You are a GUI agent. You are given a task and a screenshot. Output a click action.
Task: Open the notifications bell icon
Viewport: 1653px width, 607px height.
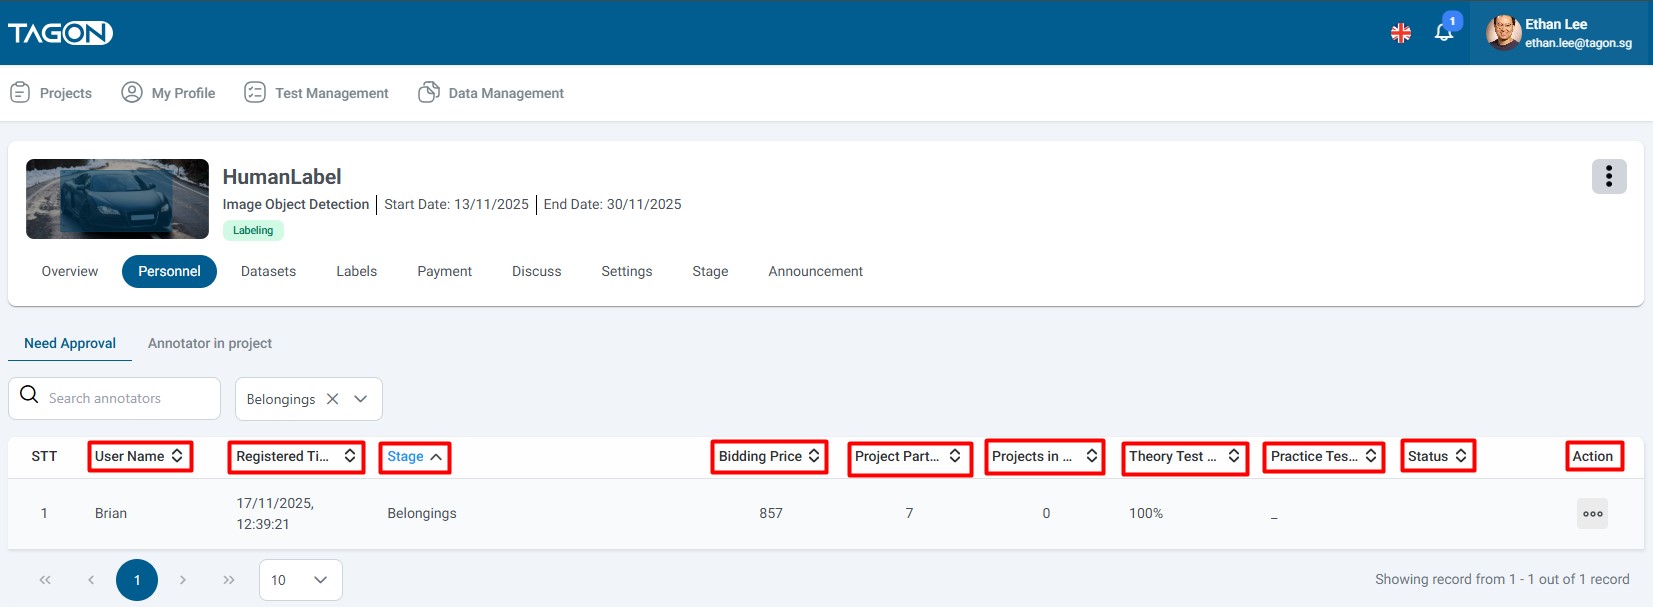tap(1443, 33)
